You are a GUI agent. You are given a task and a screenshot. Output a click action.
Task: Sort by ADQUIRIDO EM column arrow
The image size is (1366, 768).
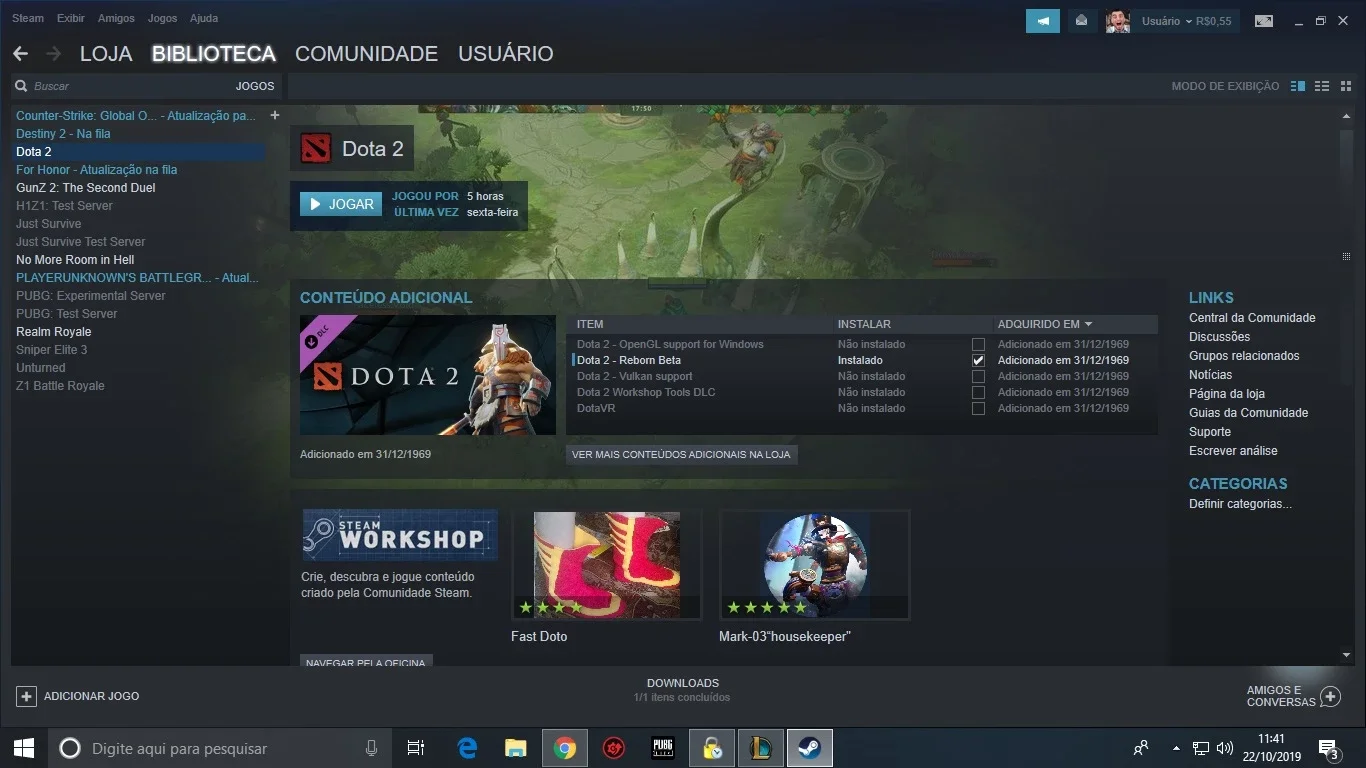(1088, 324)
